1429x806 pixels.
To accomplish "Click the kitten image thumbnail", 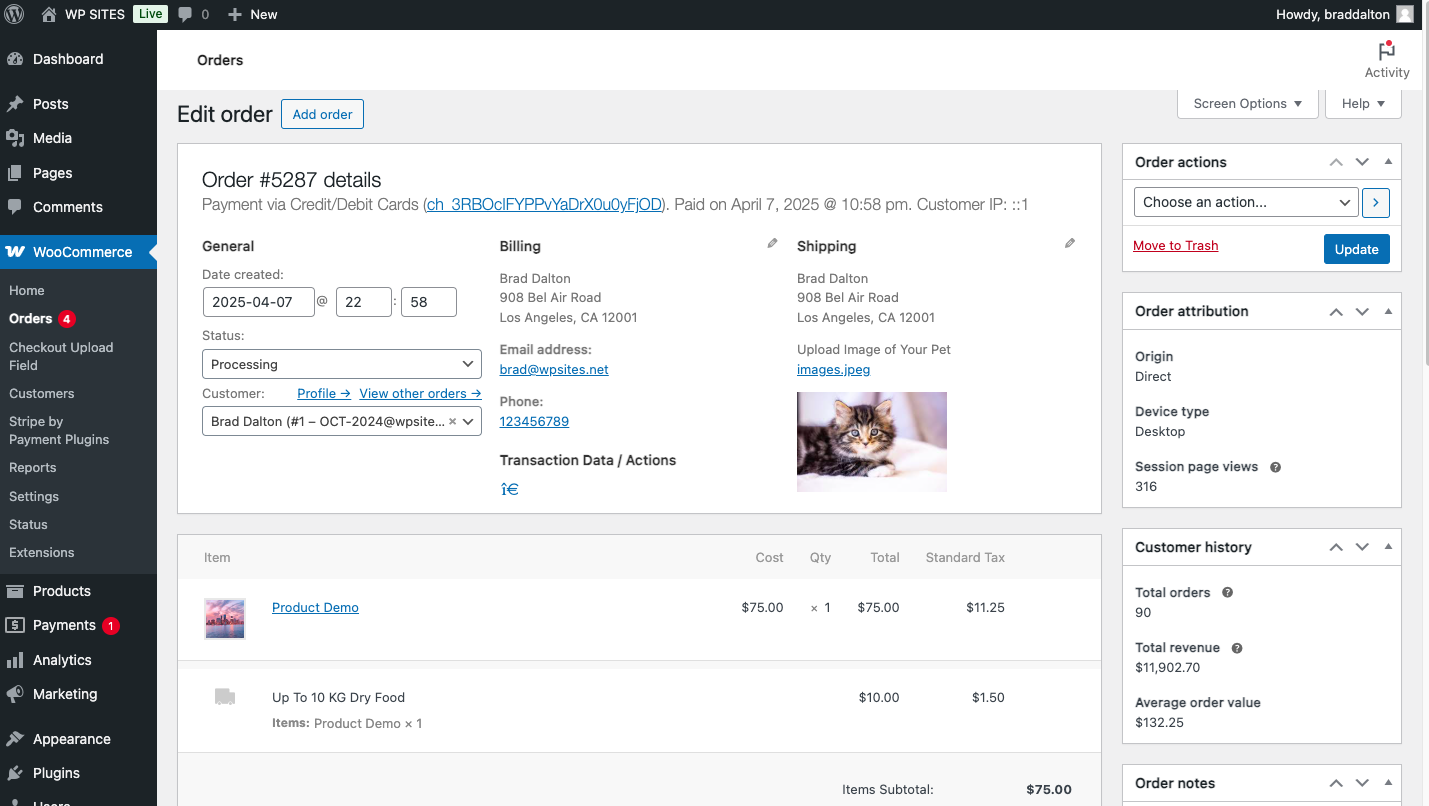I will tap(871, 441).
